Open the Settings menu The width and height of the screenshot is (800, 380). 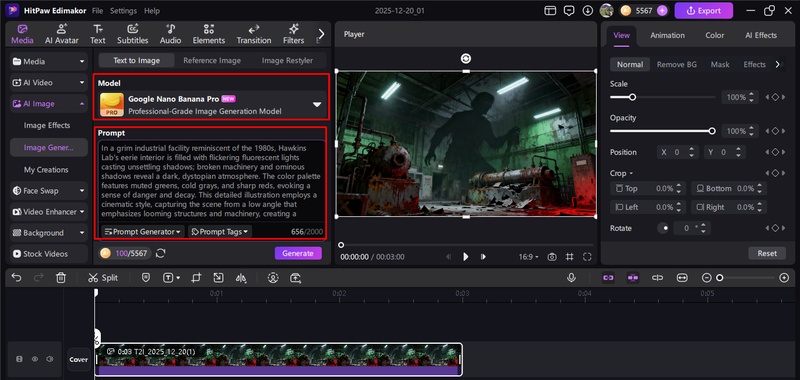(x=123, y=11)
